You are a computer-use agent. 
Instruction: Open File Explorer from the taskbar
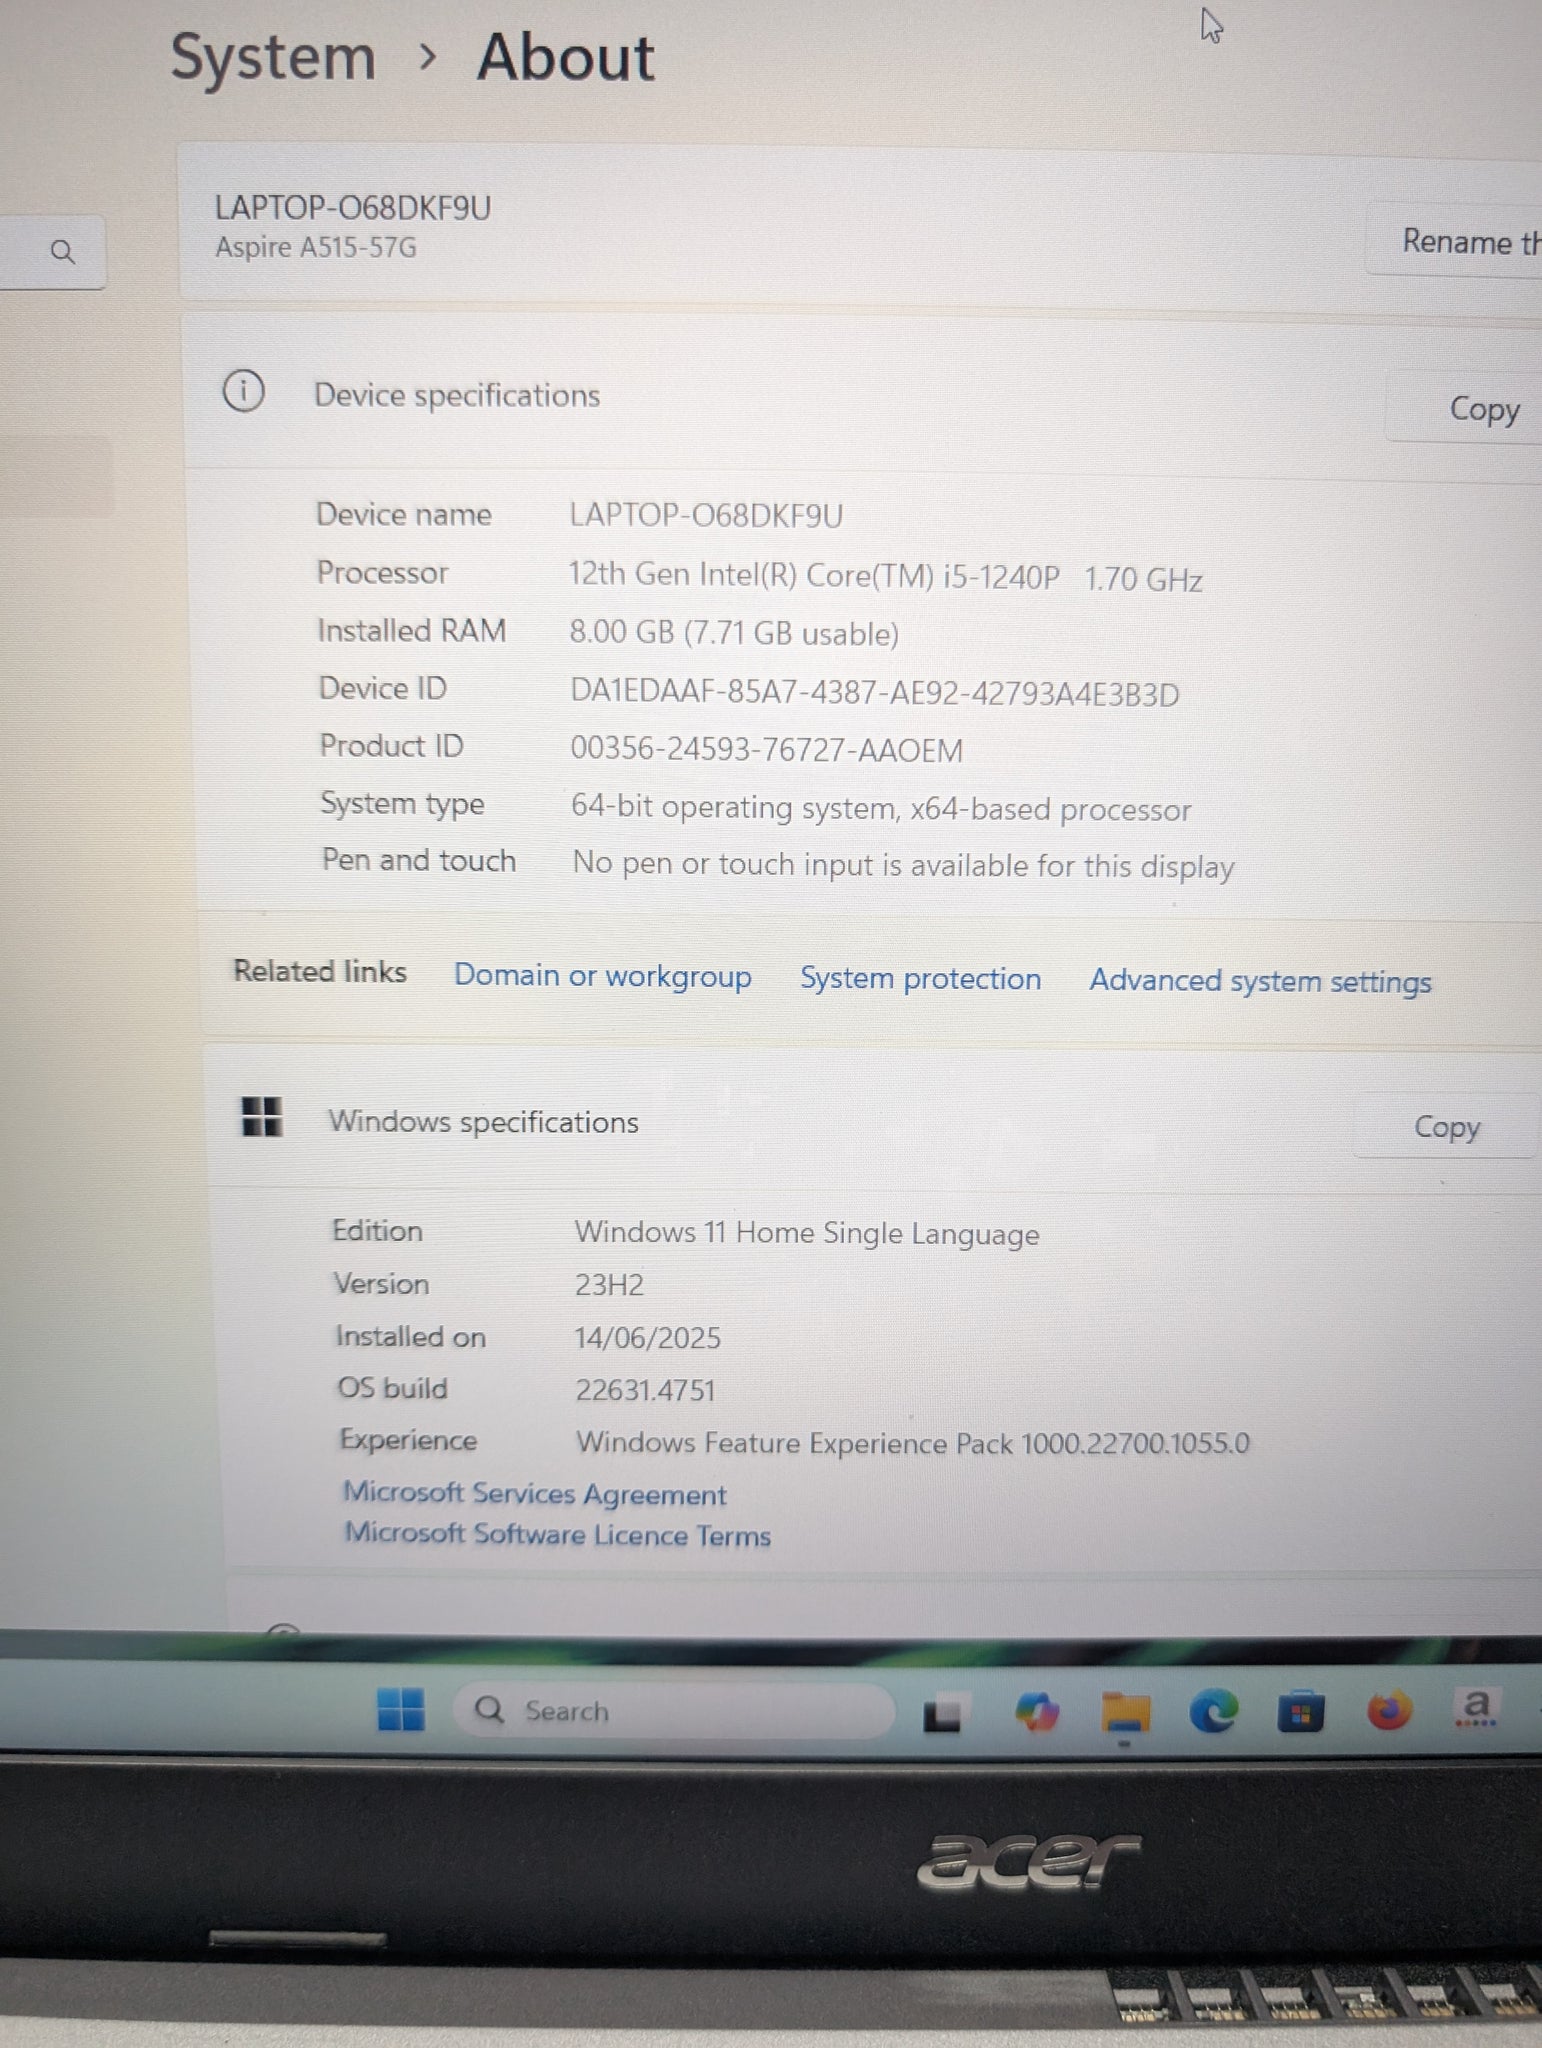click(x=1125, y=1713)
